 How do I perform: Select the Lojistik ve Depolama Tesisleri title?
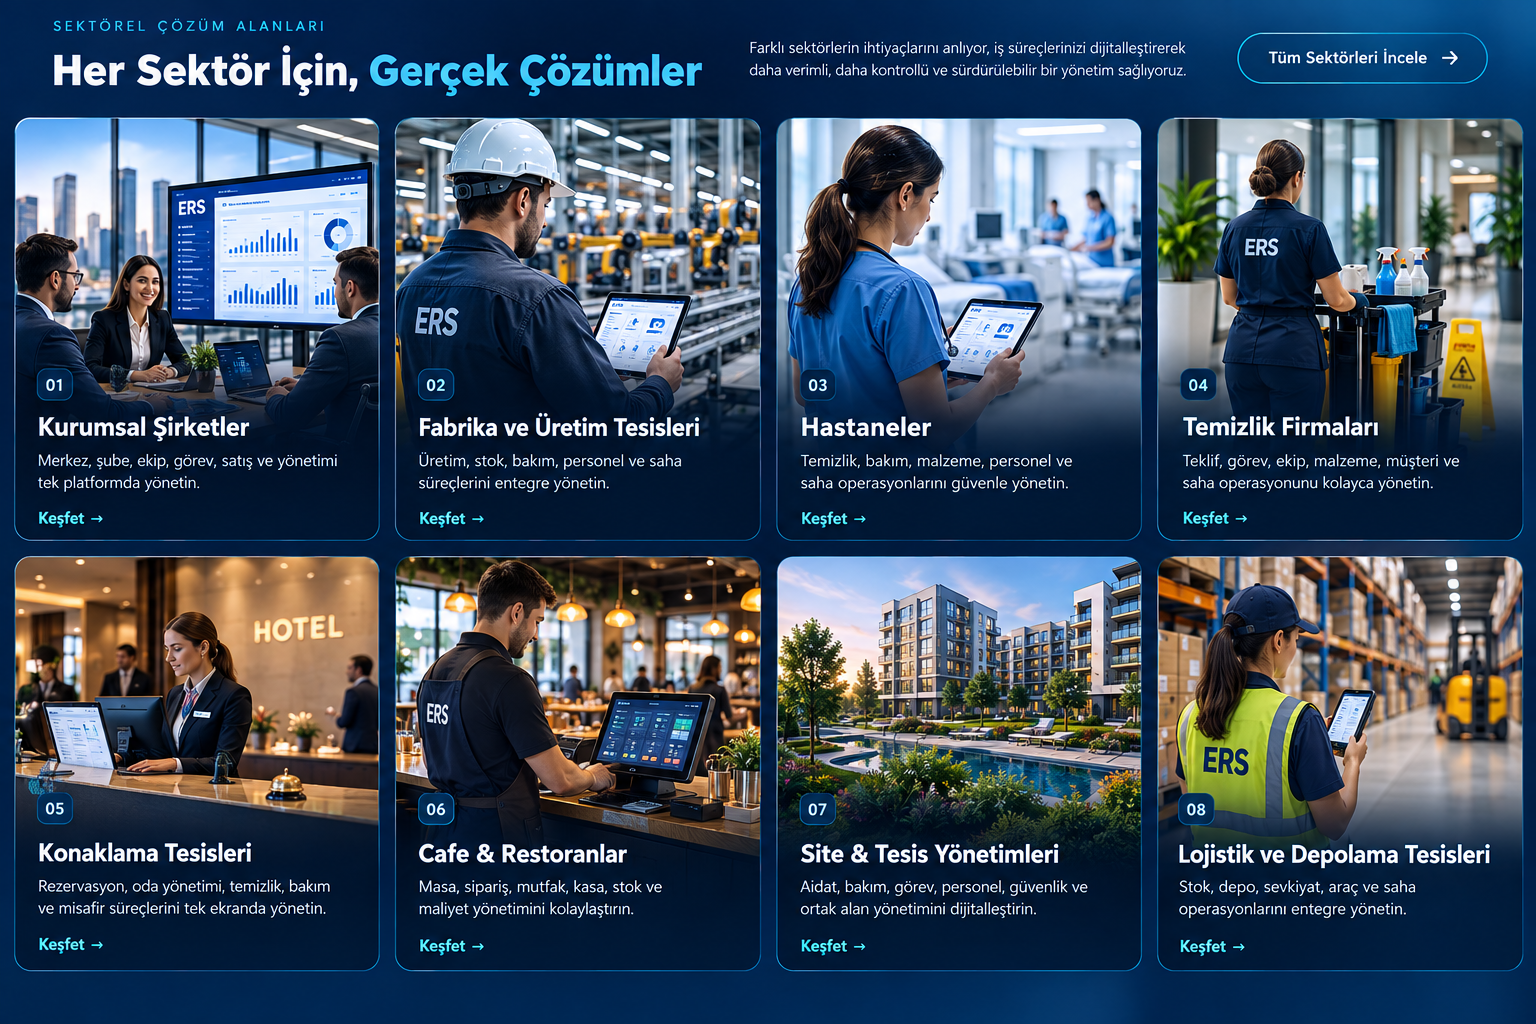[1334, 854]
